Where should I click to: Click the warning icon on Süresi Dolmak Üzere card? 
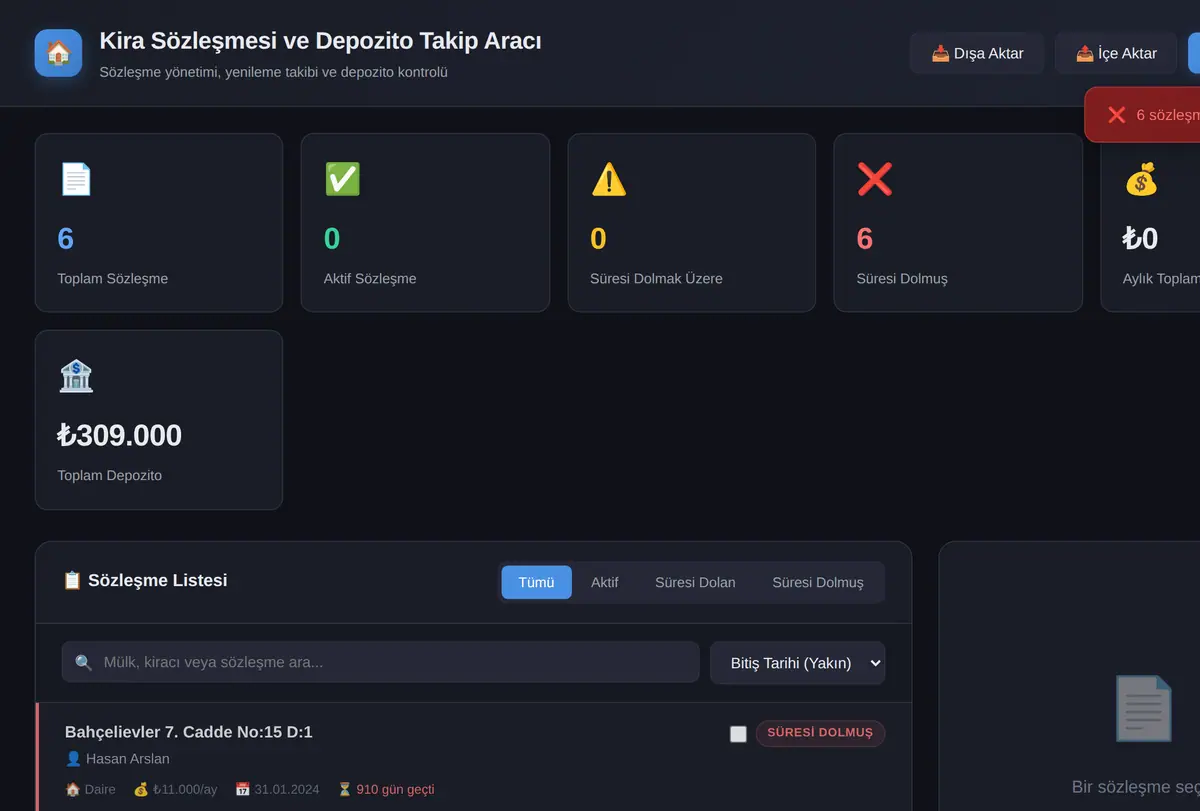pyautogui.click(x=609, y=179)
